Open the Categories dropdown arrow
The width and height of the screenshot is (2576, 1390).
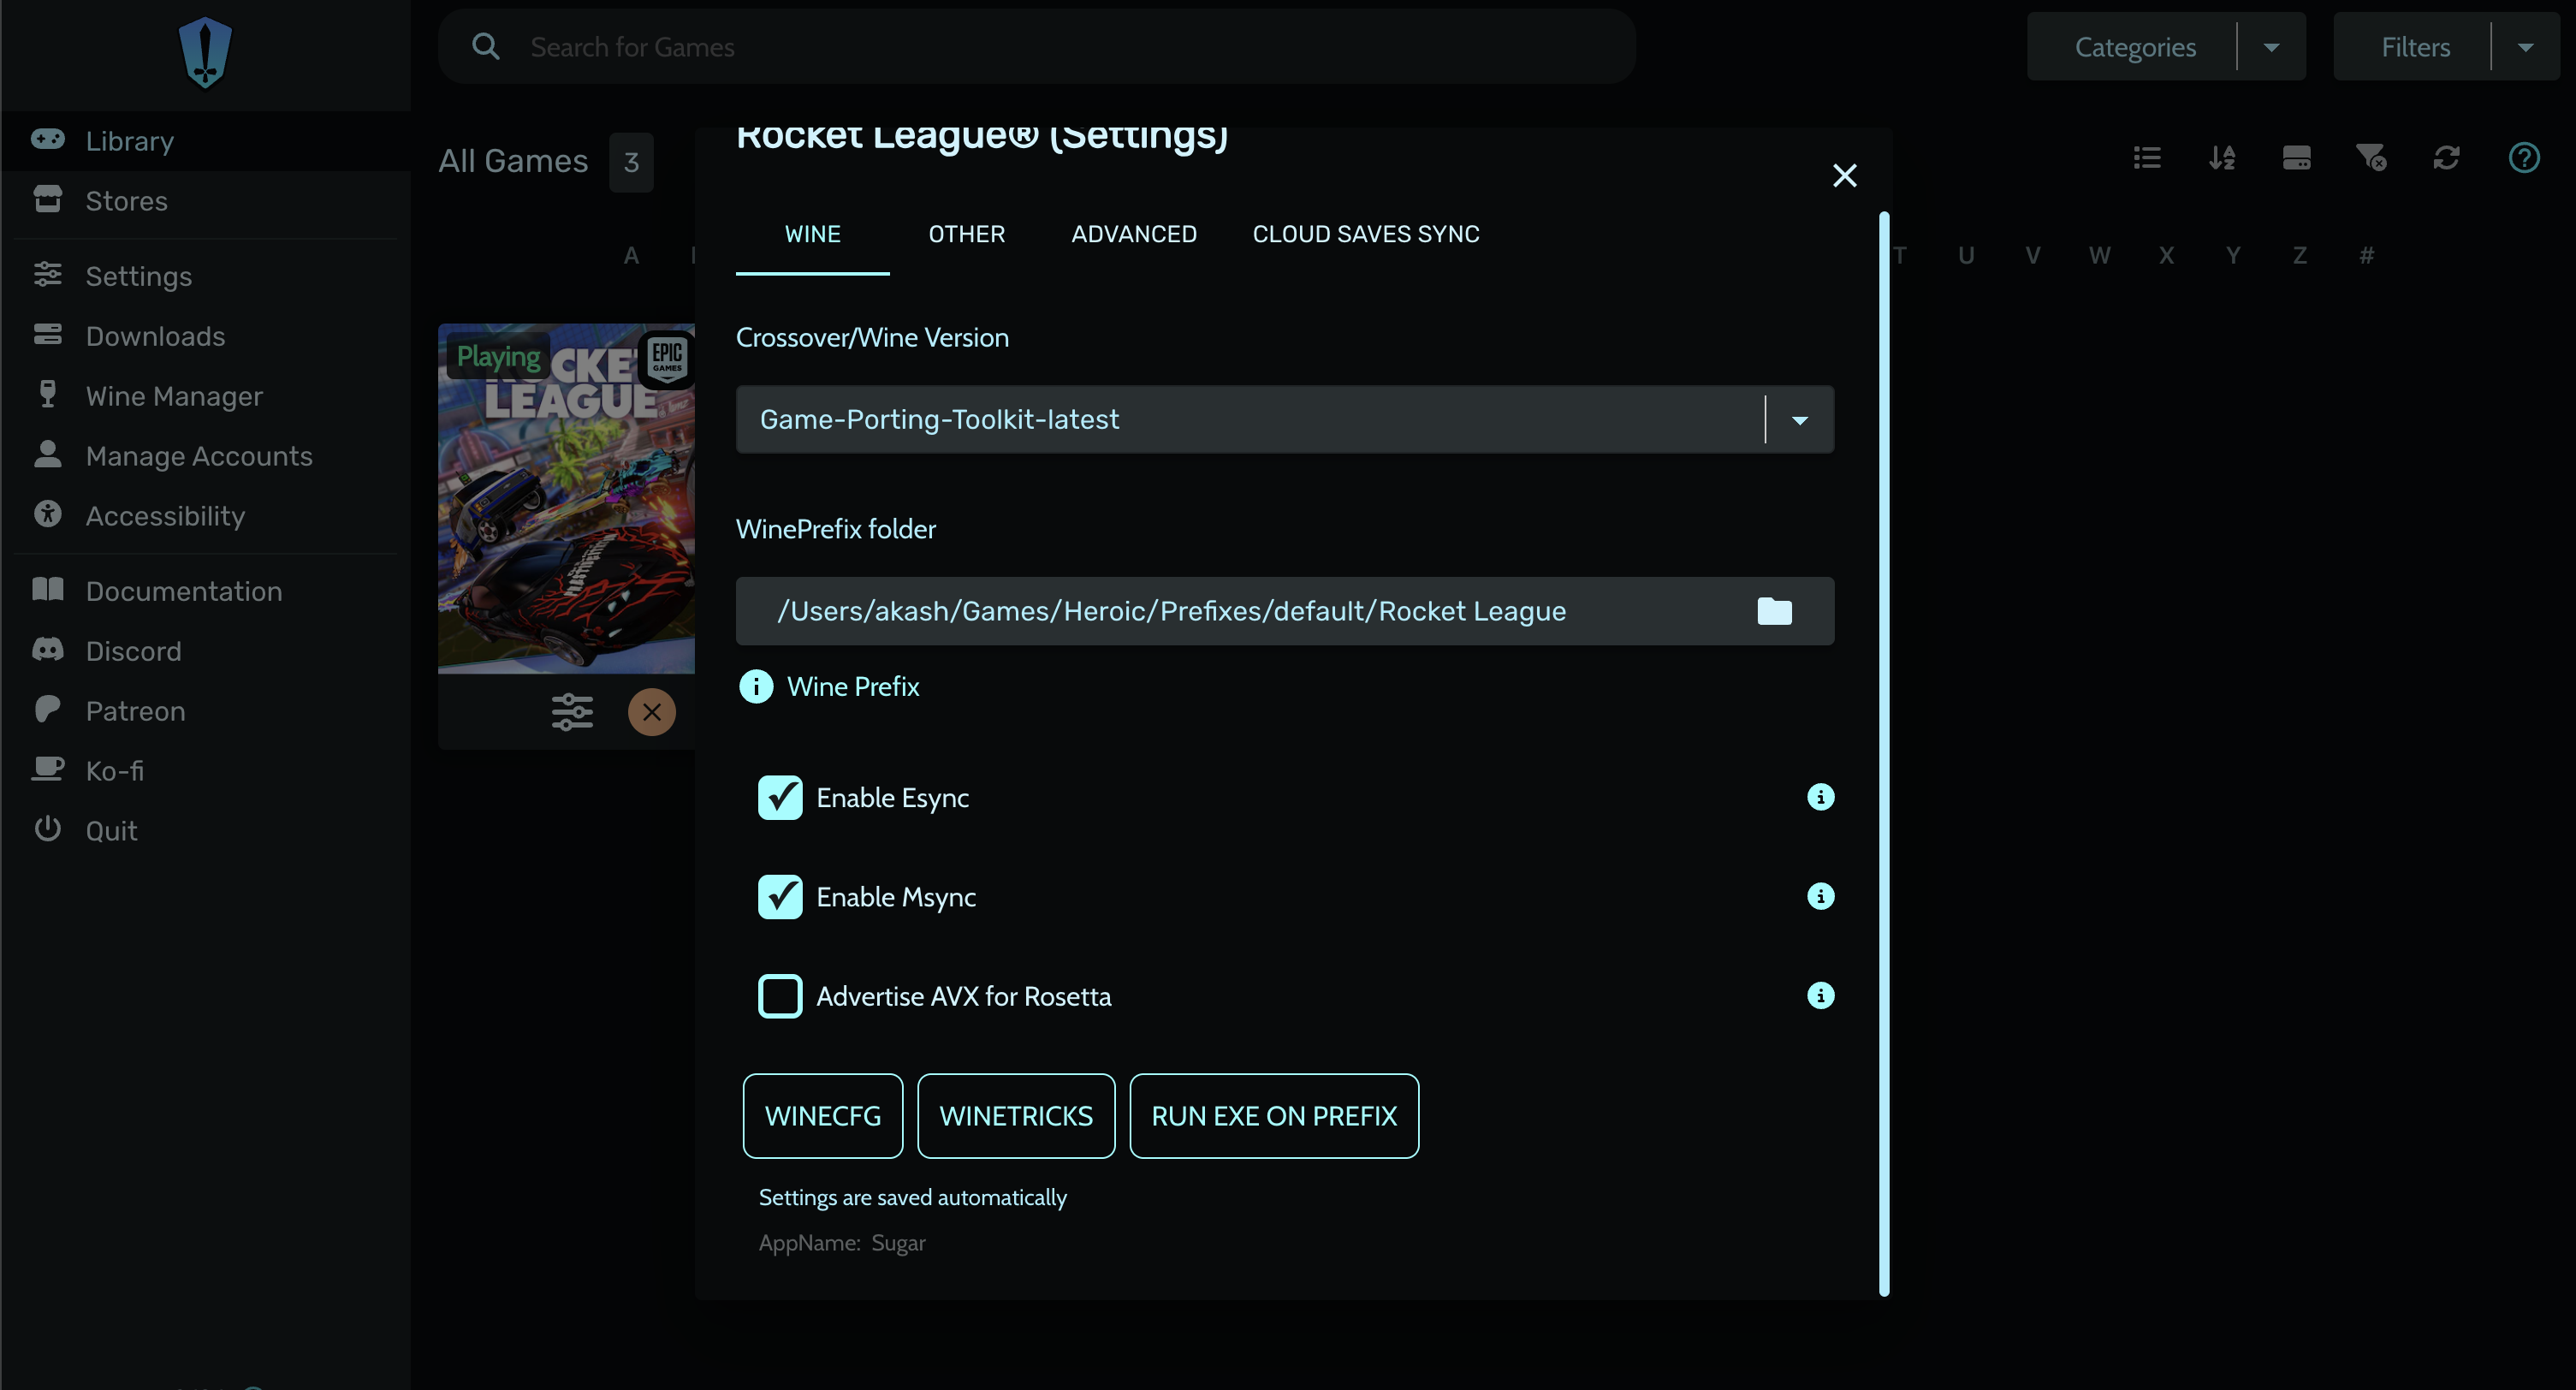click(x=2271, y=47)
